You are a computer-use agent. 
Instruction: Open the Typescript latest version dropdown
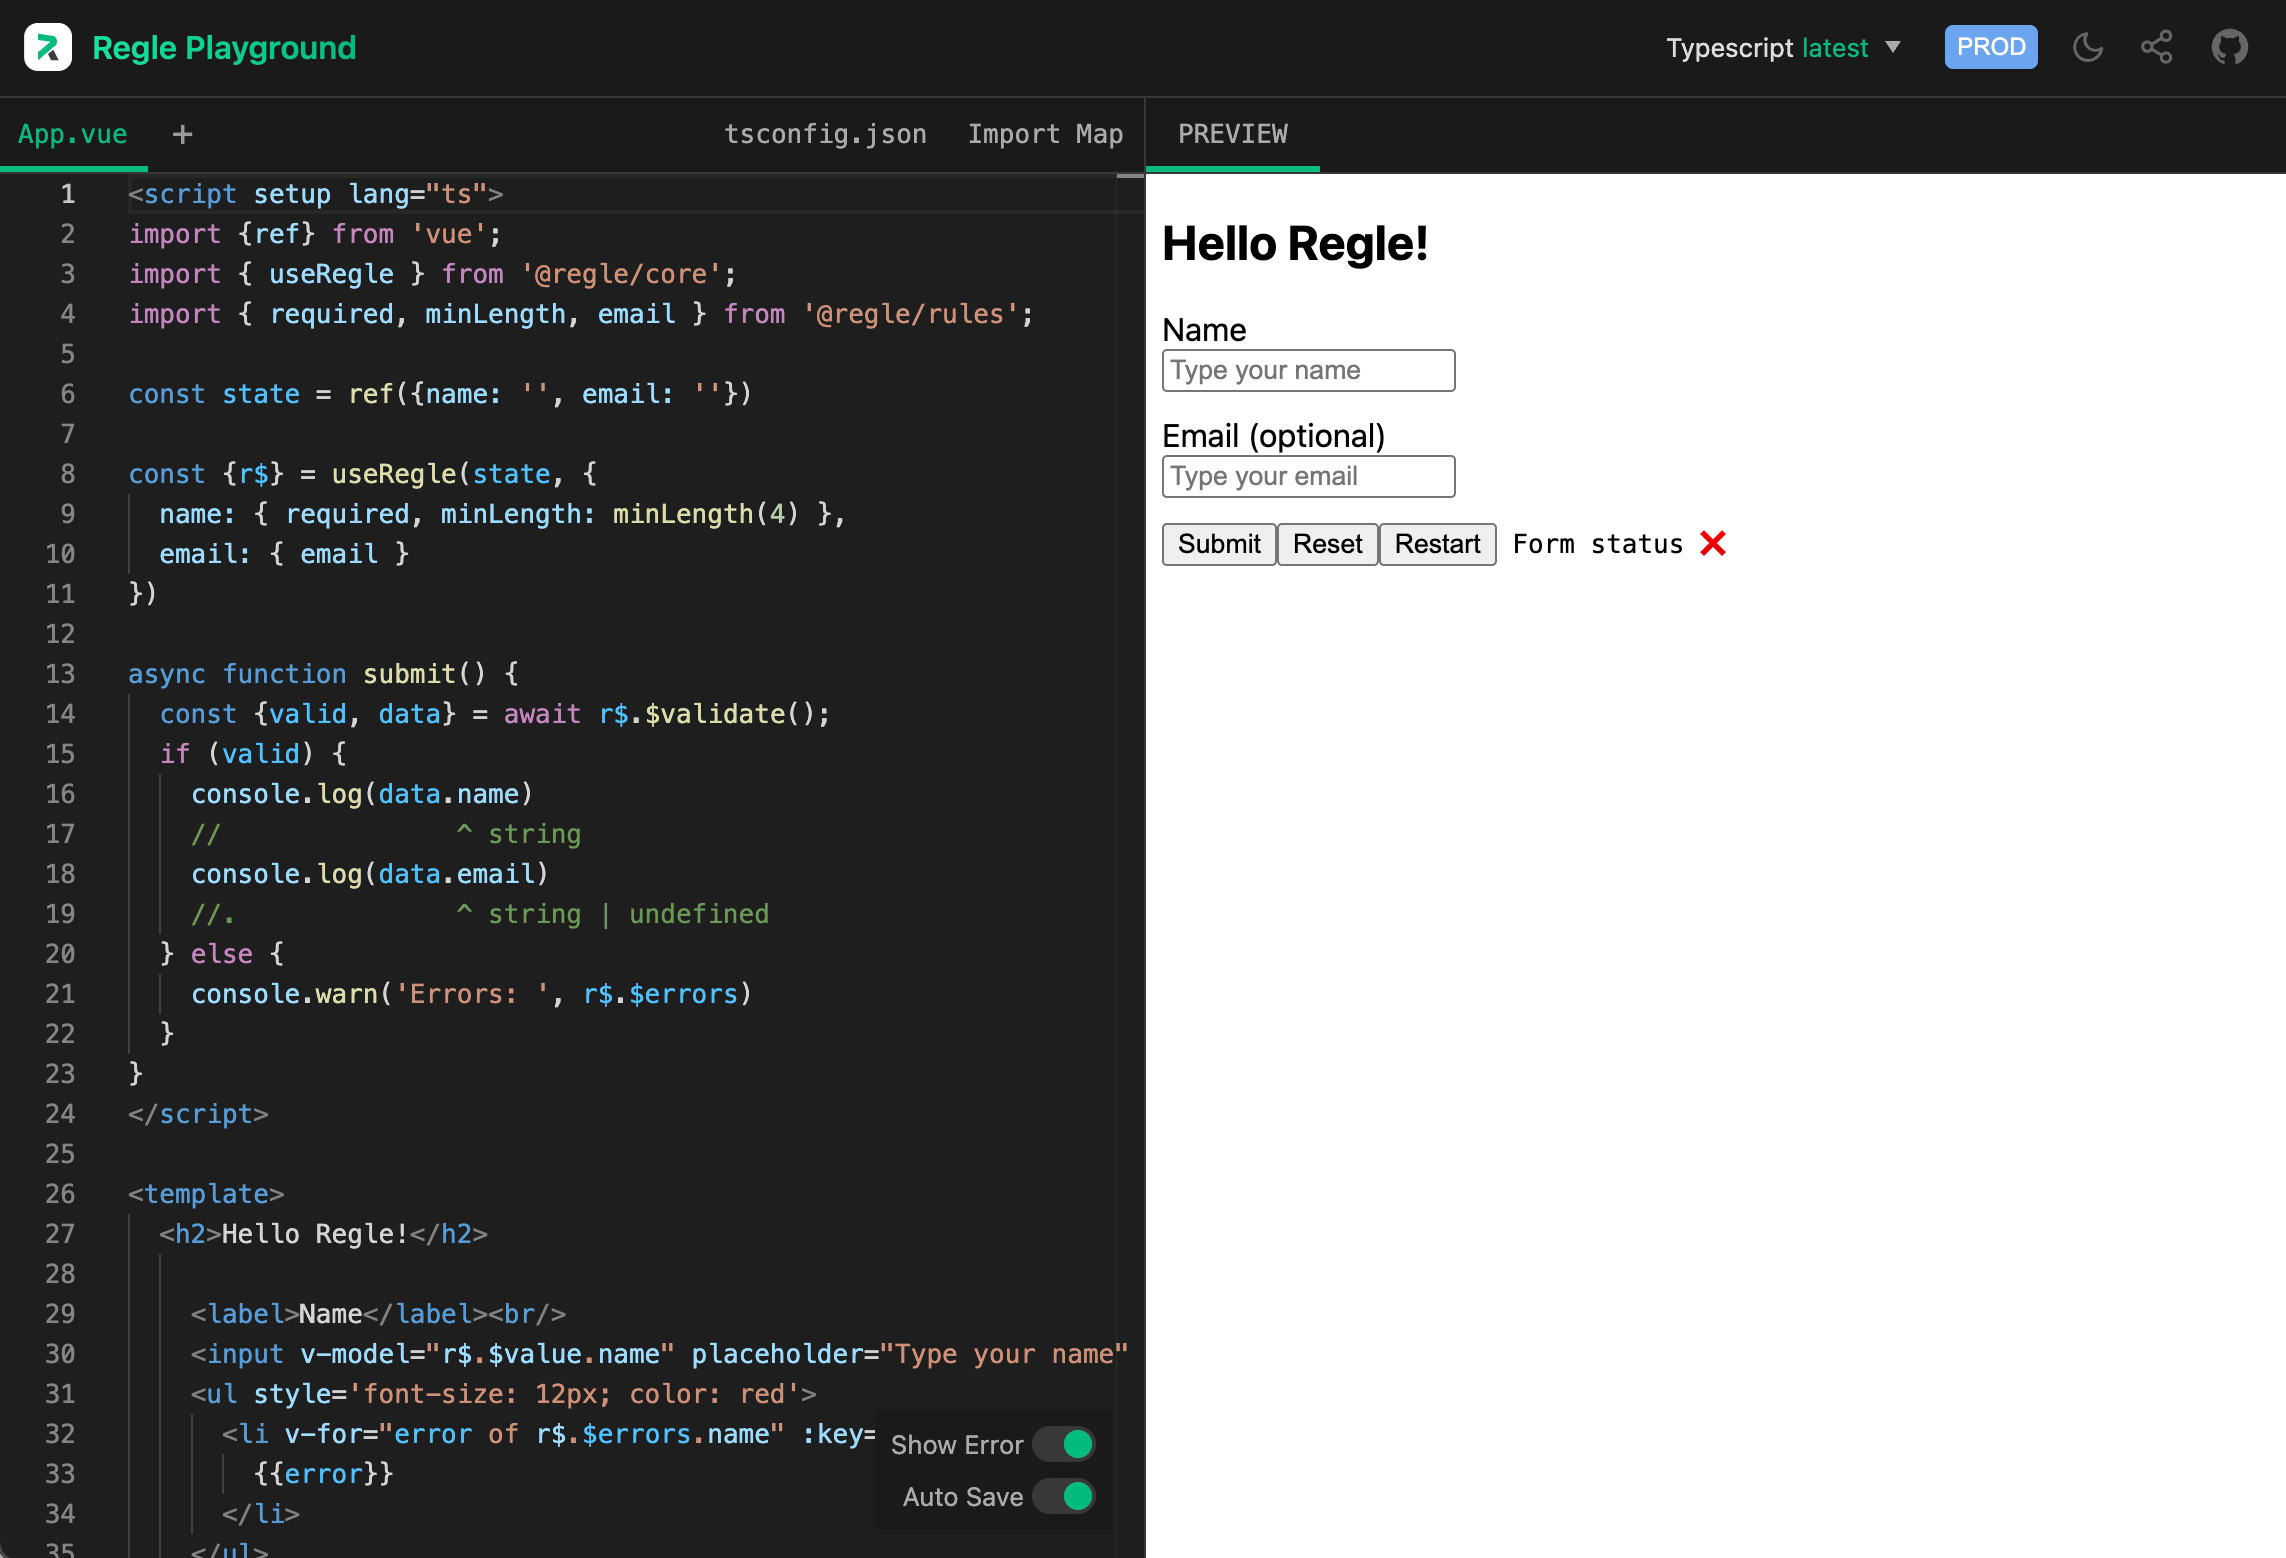(1783, 47)
